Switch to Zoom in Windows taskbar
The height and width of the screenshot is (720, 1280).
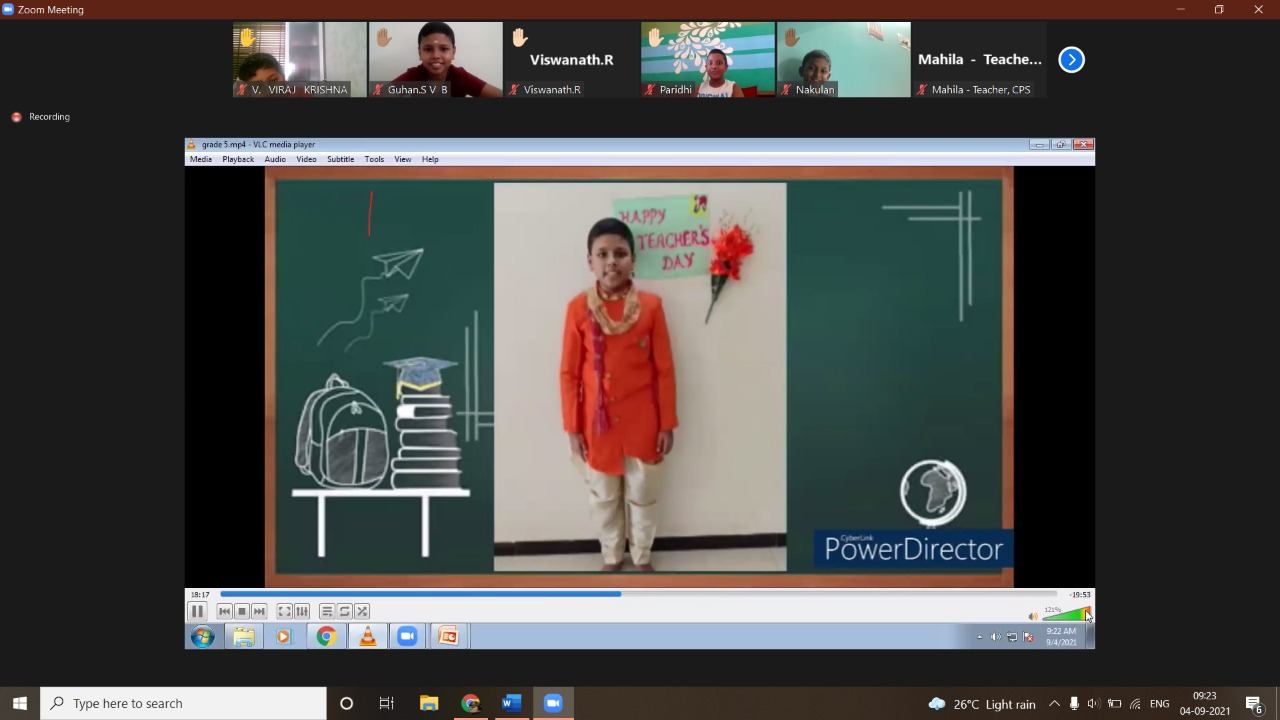click(x=553, y=703)
